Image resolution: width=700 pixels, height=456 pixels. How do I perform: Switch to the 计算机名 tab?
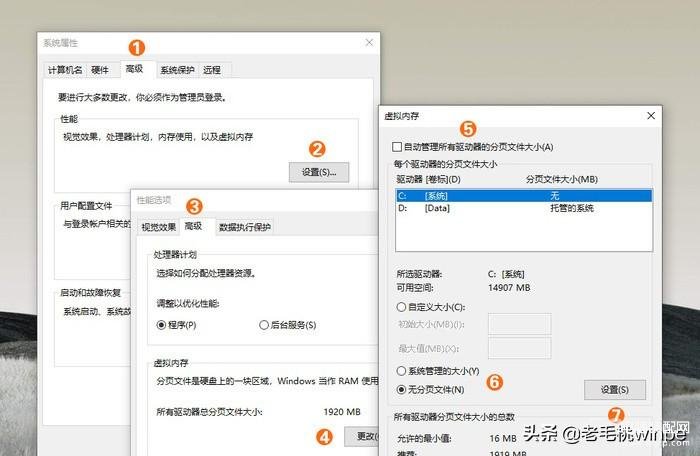point(65,70)
